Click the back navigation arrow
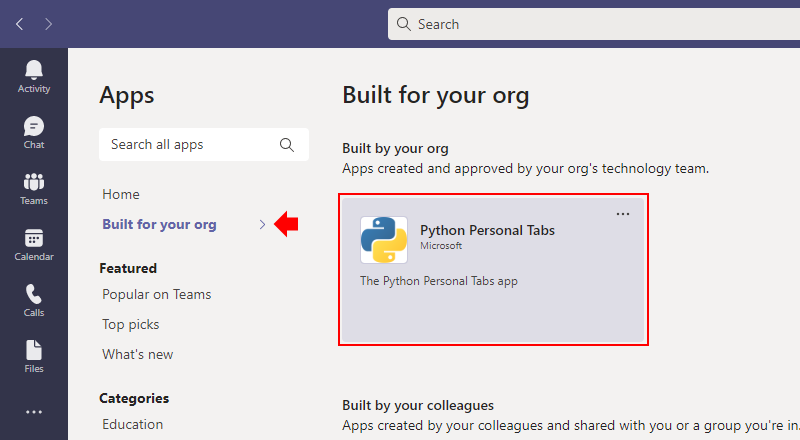The width and height of the screenshot is (800, 440). tap(19, 24)
